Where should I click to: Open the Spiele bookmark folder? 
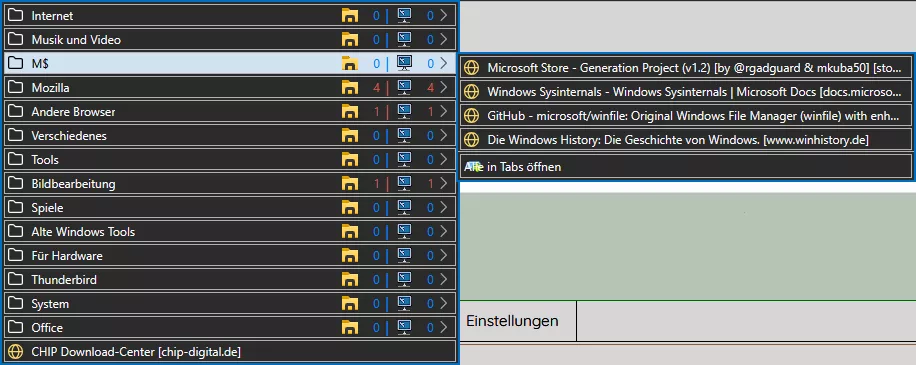230,208
